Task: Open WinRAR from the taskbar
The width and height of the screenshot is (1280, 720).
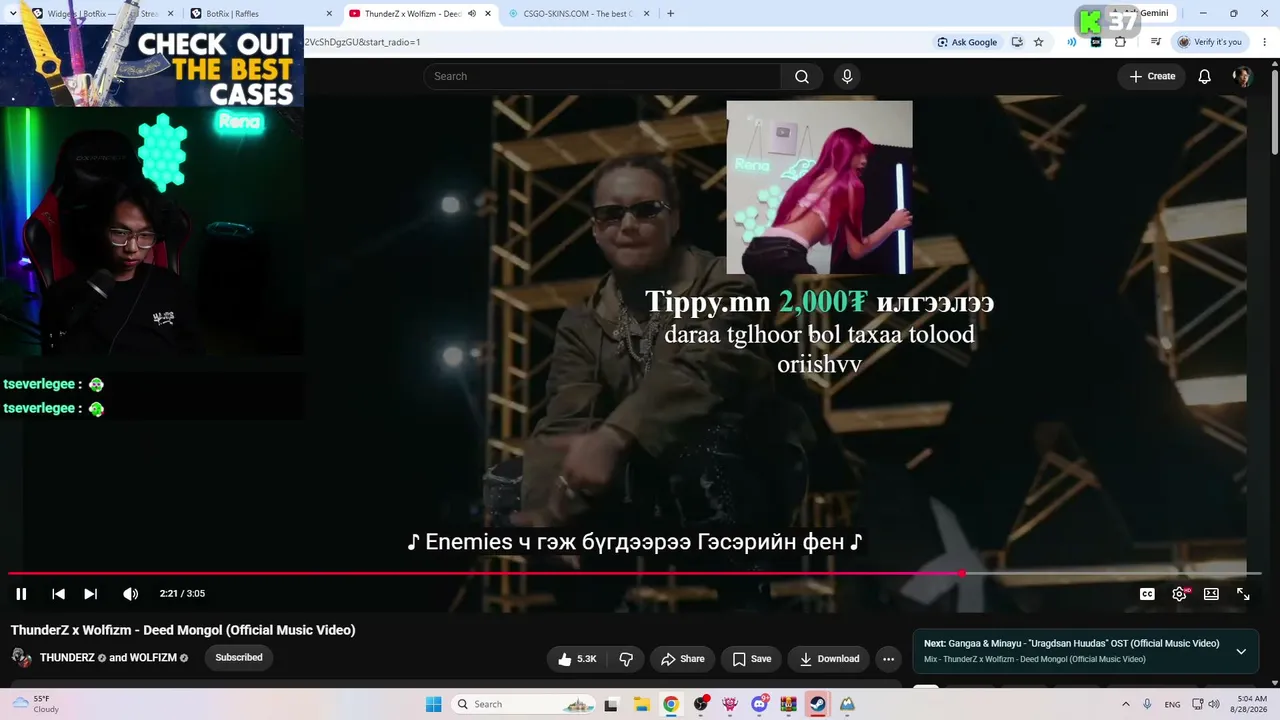Action: (x=788, y=704)
